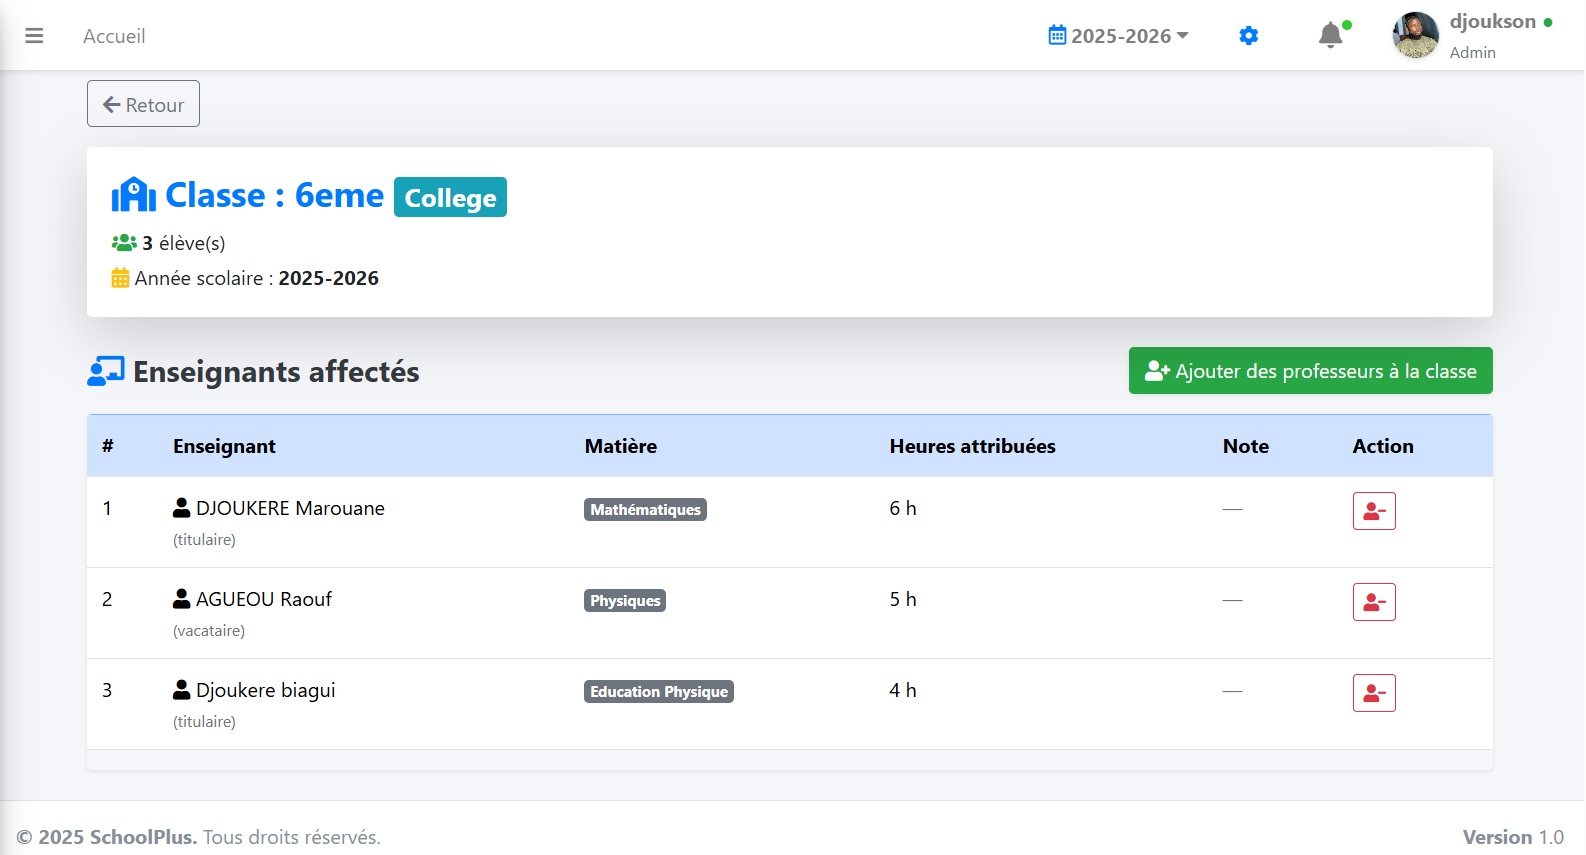Click the (vacataire) status label
1586x855 pixels.
point(209,631)
